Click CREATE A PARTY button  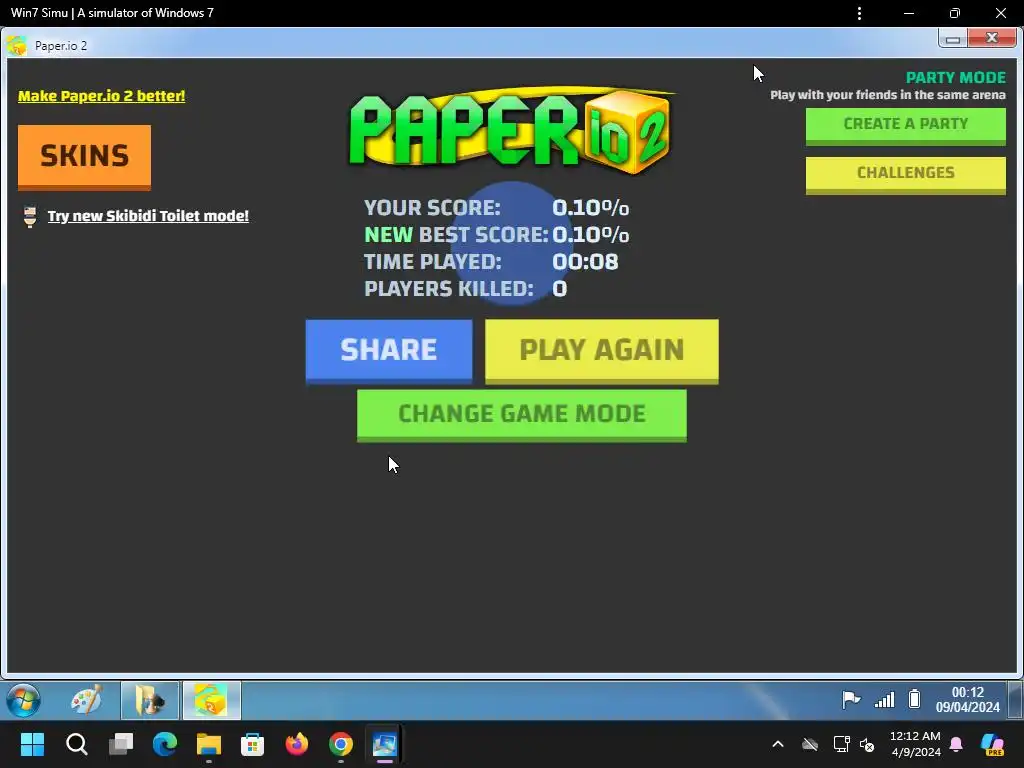tap(905, 125)
